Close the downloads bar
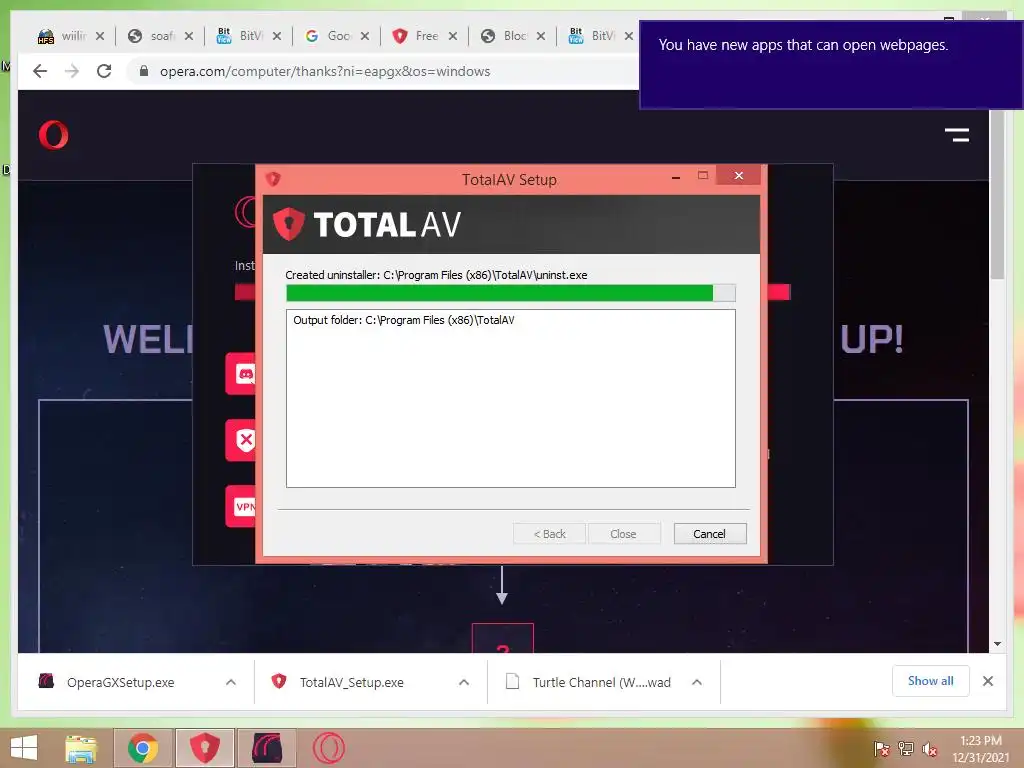The height and width of the screenshot is (768, 1024). point(988,681)
